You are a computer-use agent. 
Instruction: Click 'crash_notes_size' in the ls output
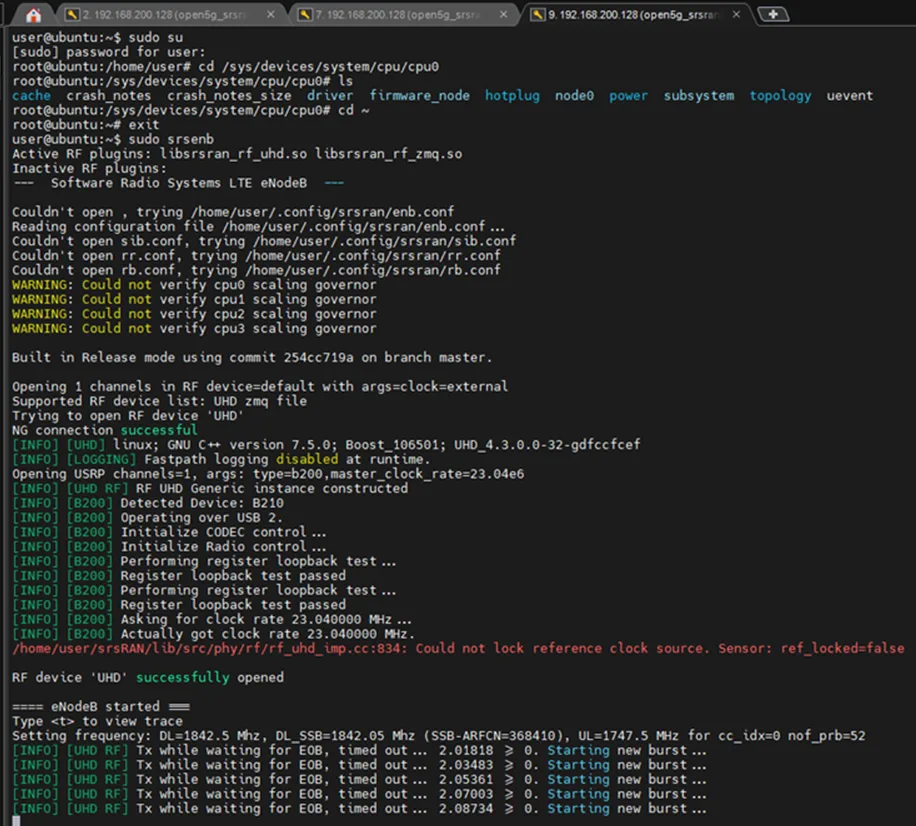pos(229,96)
